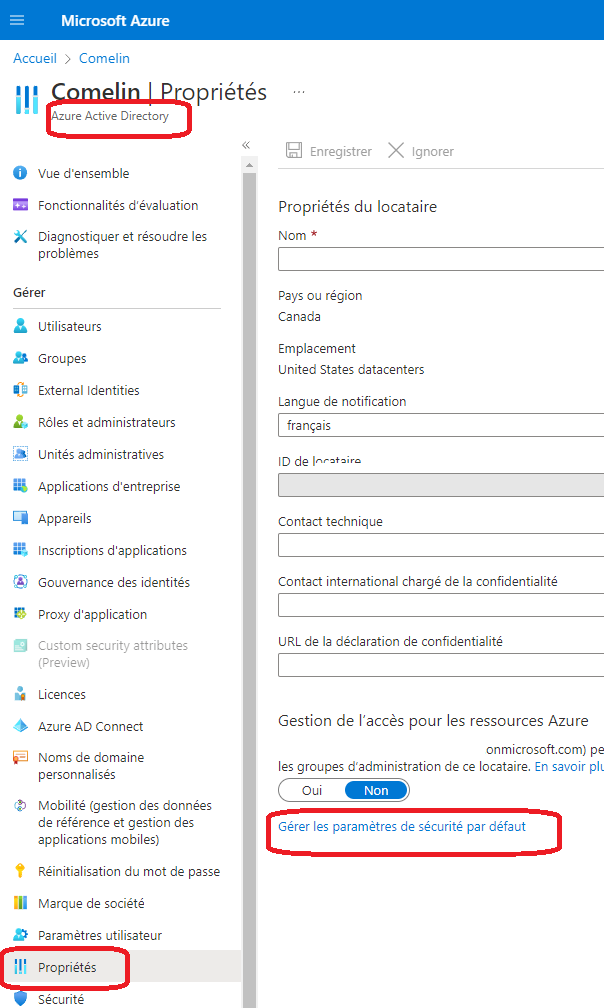This screenshot has width=604, height=1008.
Task: Click the Microsoft Azure header title
Action: point(115,21)
